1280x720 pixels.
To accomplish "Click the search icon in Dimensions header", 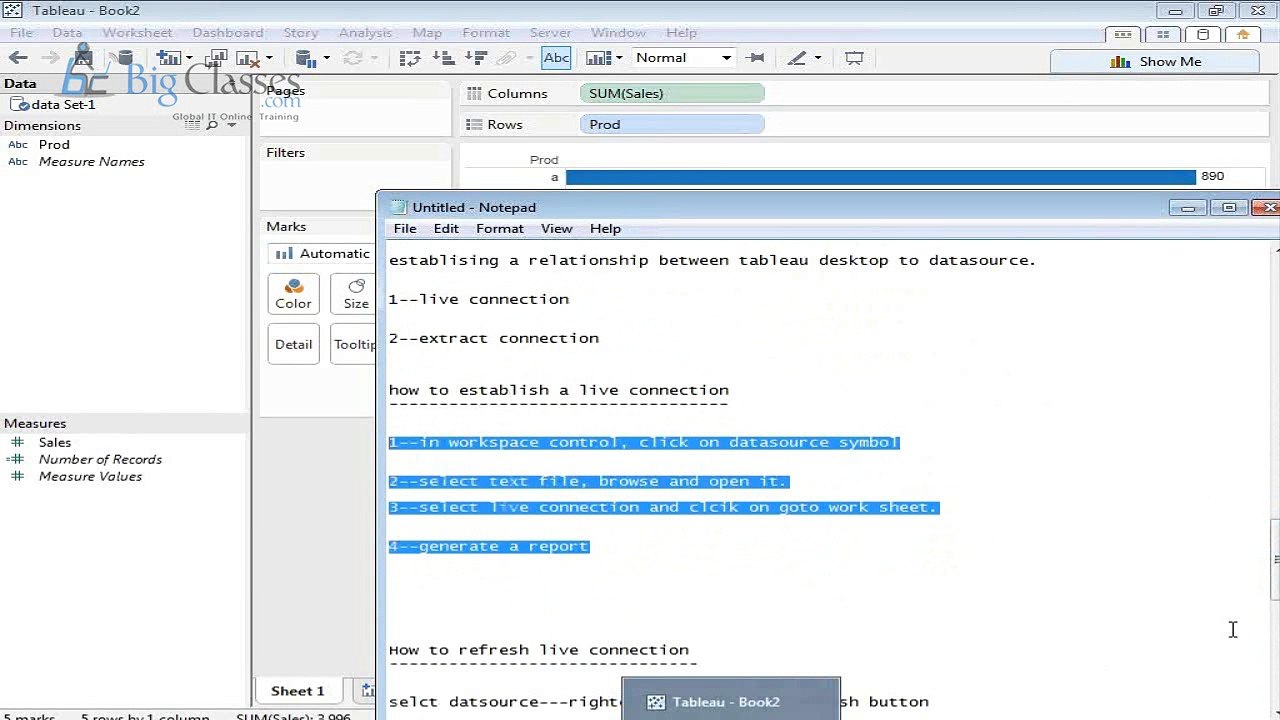I will pos(212,125).
